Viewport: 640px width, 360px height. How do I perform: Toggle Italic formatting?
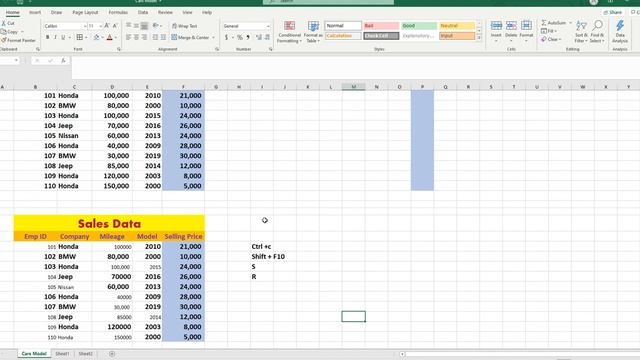click(x=55, y=38)
